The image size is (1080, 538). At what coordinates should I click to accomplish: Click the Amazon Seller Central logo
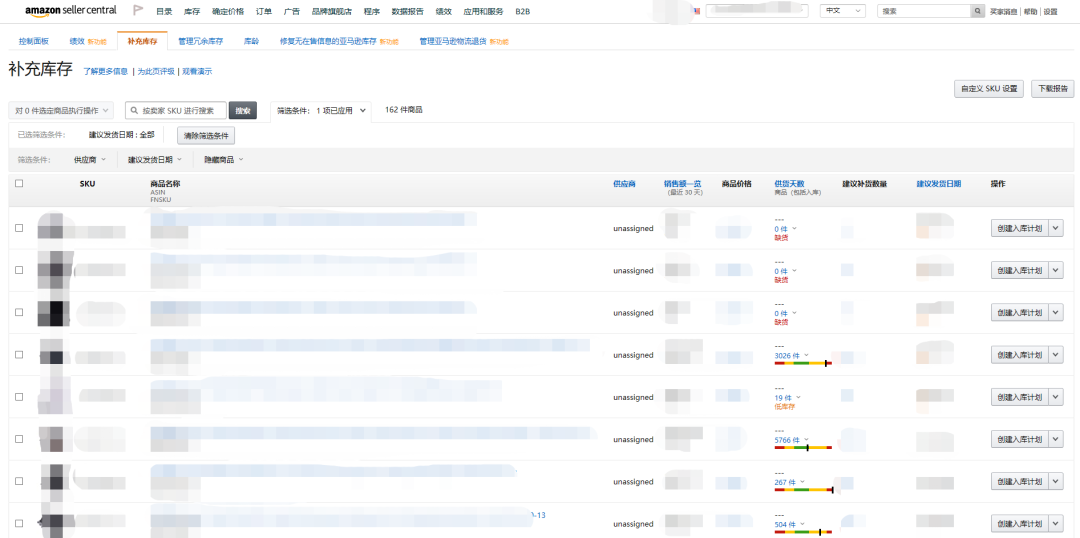coord(71,10)
